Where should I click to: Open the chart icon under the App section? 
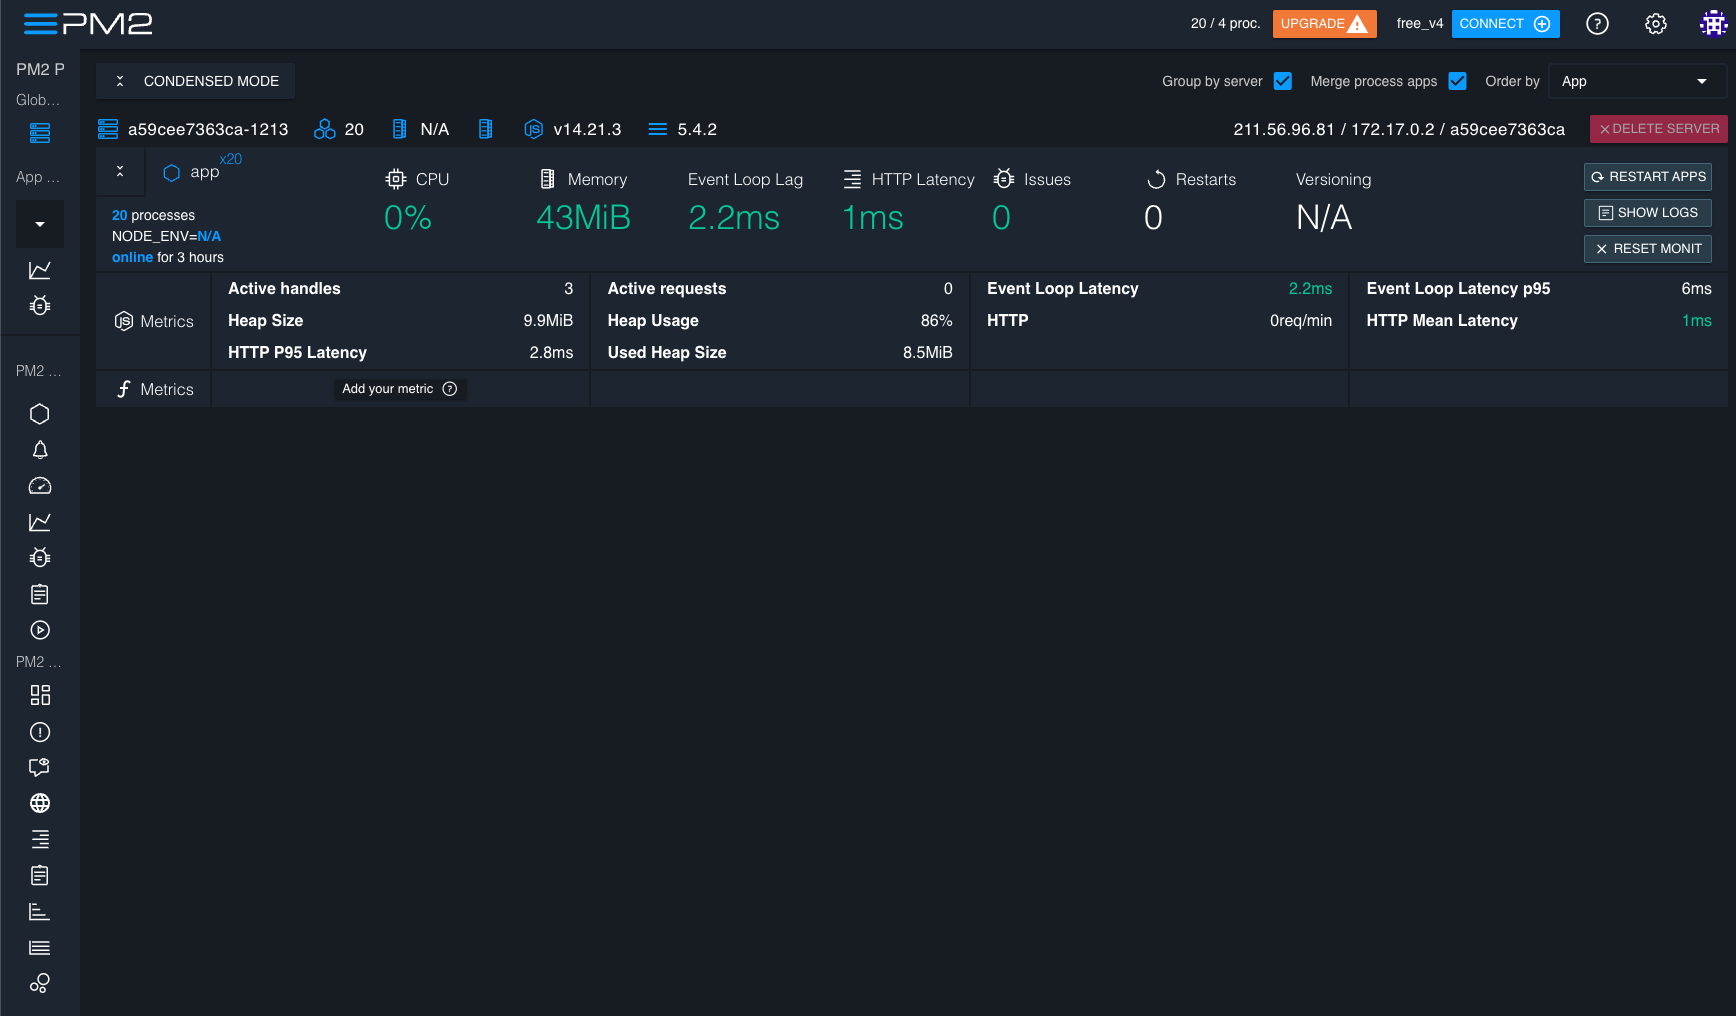(x=40, y=270)
